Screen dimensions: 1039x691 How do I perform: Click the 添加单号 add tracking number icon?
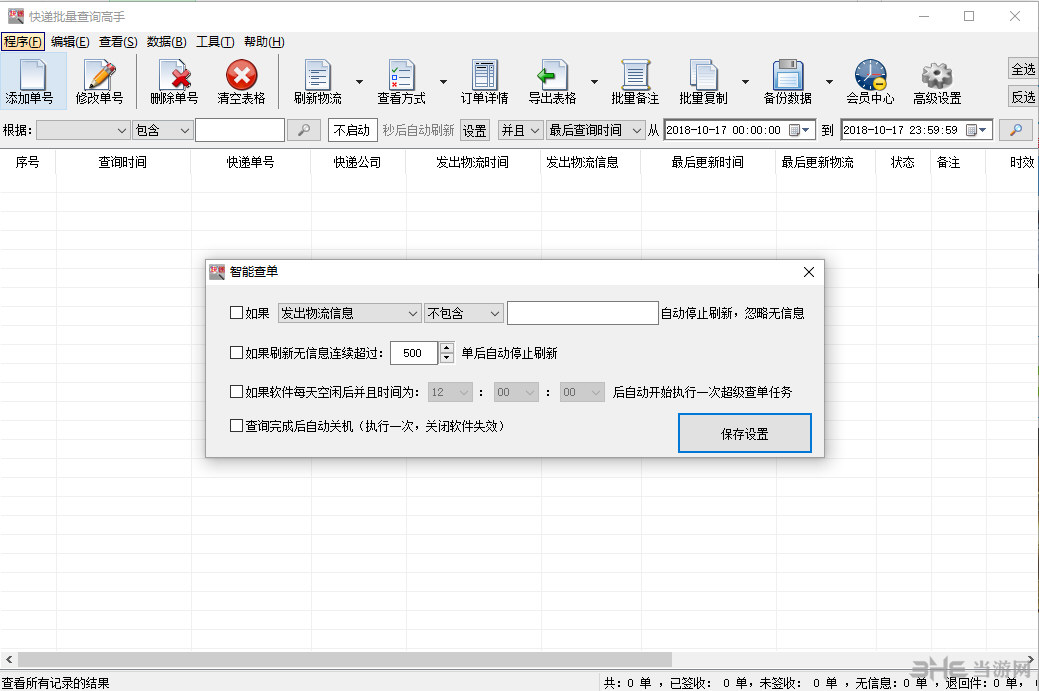[x=32, y=75]
